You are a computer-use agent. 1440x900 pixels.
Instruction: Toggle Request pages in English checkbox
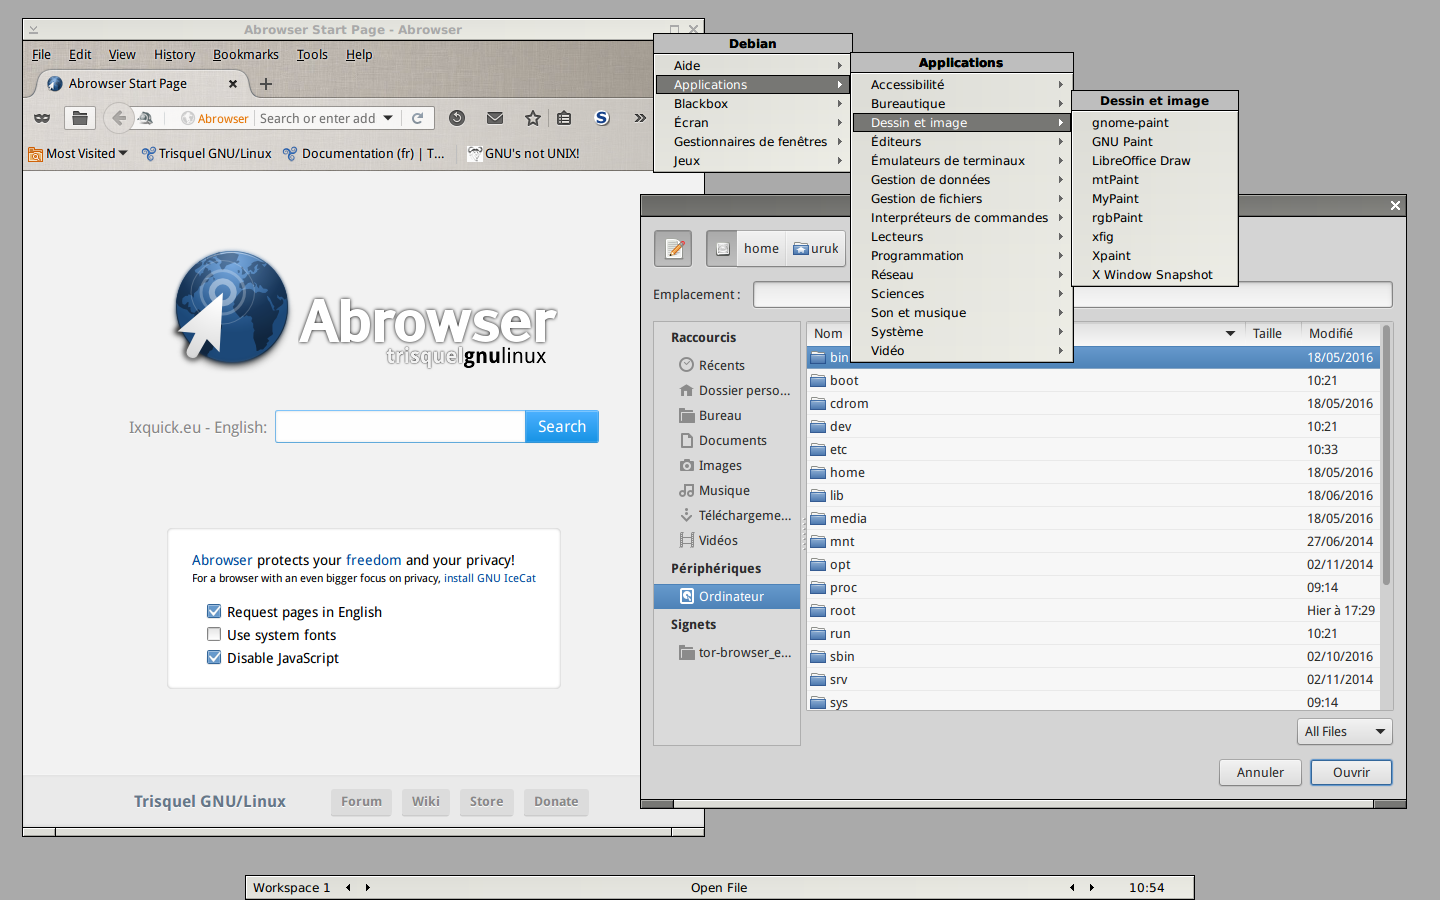214,611
